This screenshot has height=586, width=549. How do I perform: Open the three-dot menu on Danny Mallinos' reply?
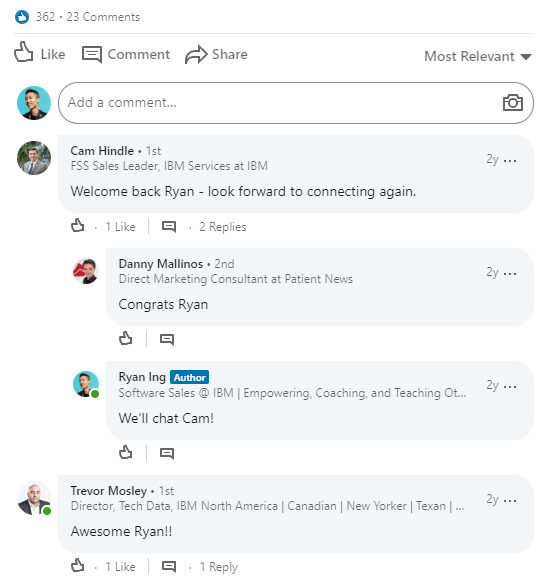click(x=510, y=274)
